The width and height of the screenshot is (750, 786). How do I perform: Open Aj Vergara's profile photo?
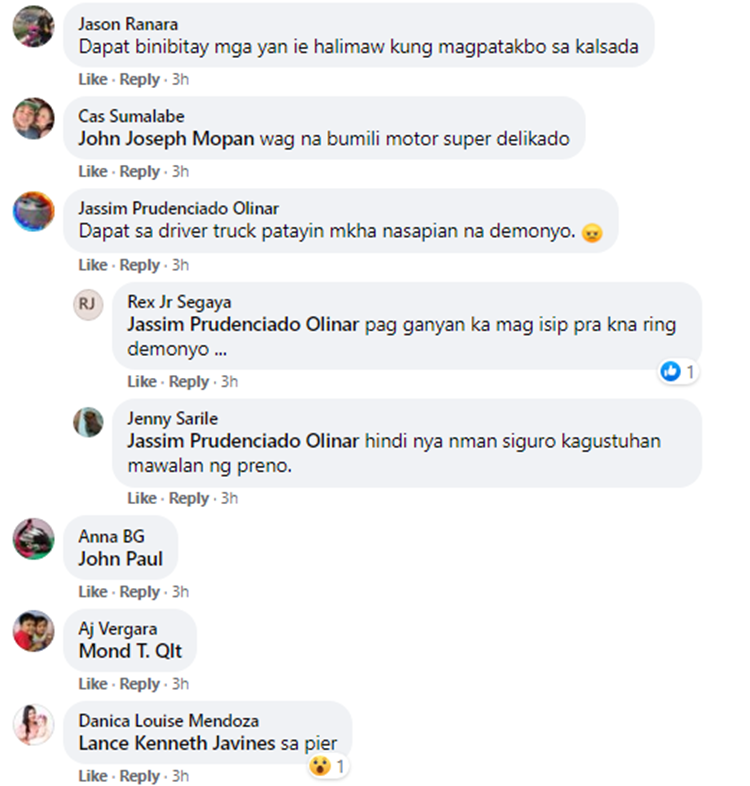[34, 631]
